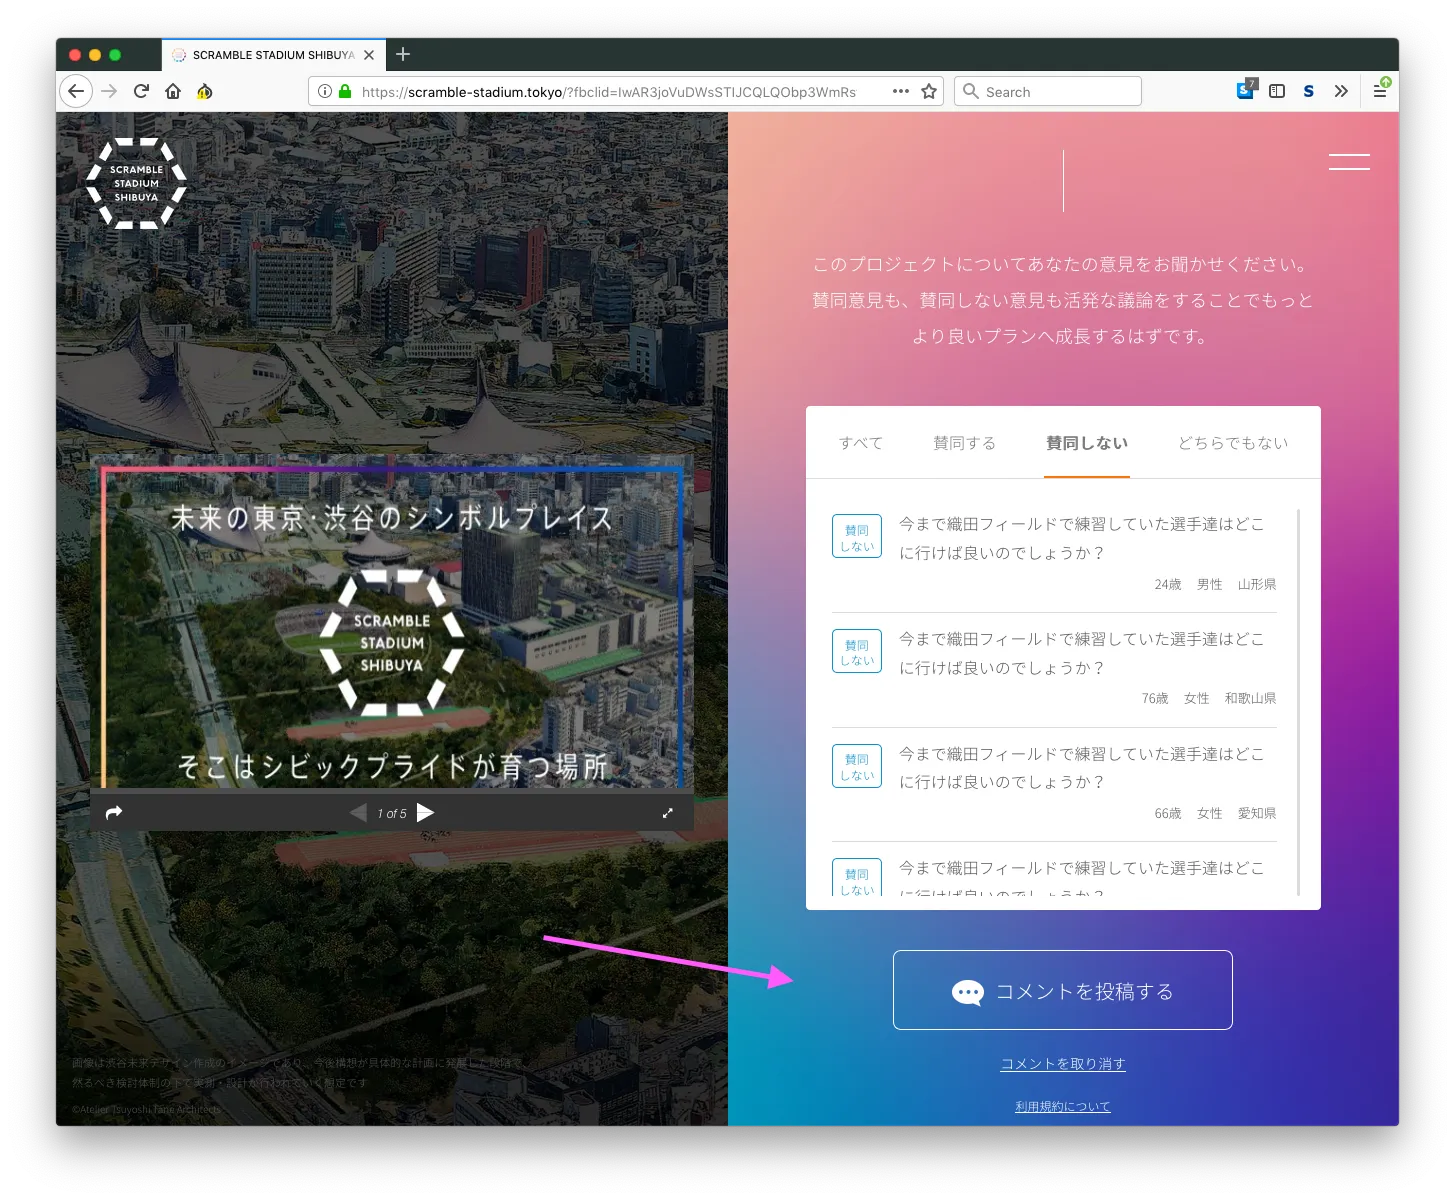Go to the browser home page

173,91
